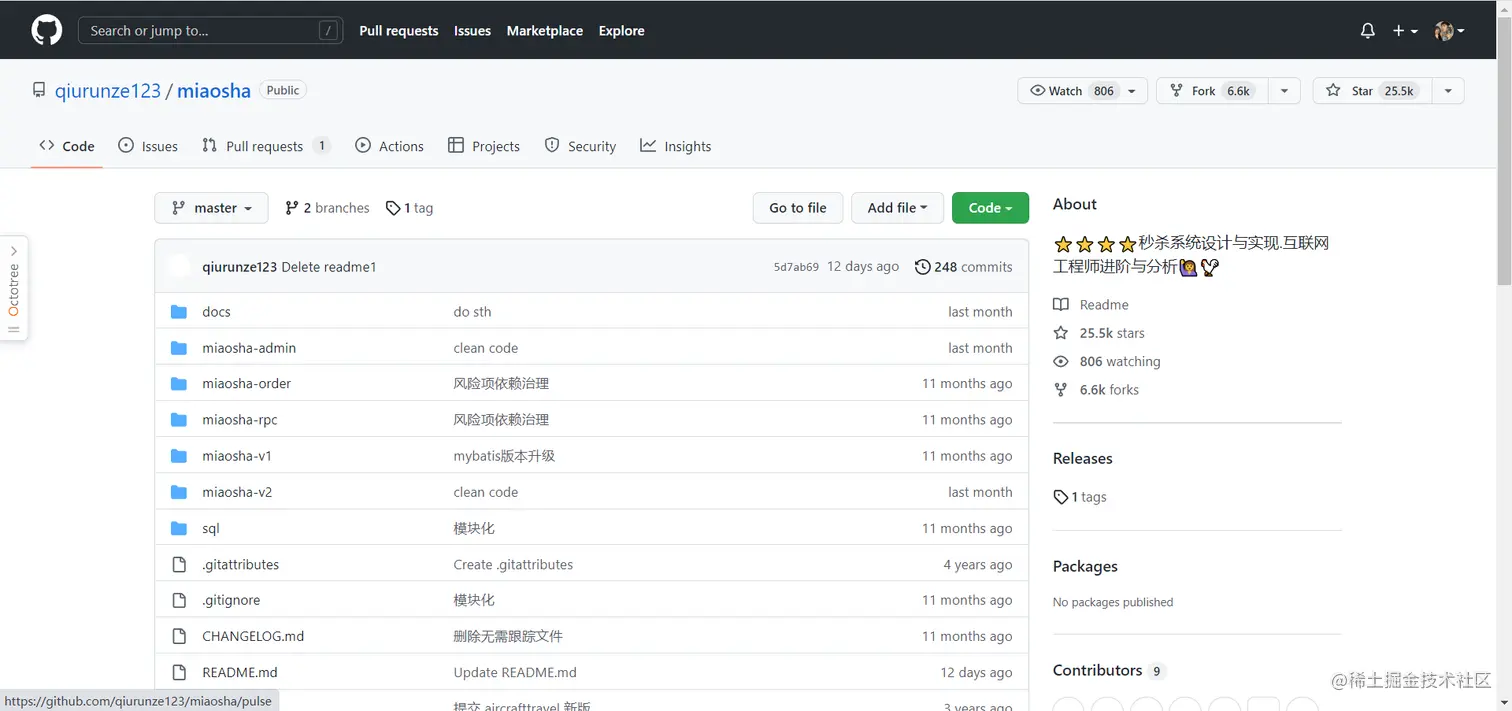Open Explore in top navigation

[622, 31]
